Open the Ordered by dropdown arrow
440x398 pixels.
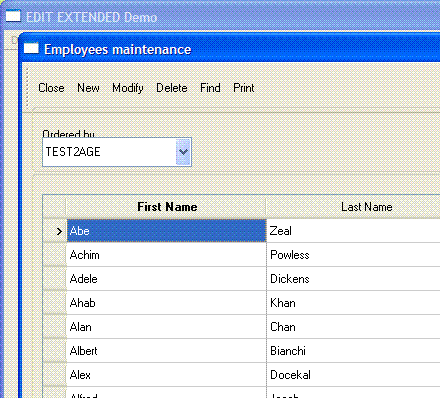tap(183, 152)
